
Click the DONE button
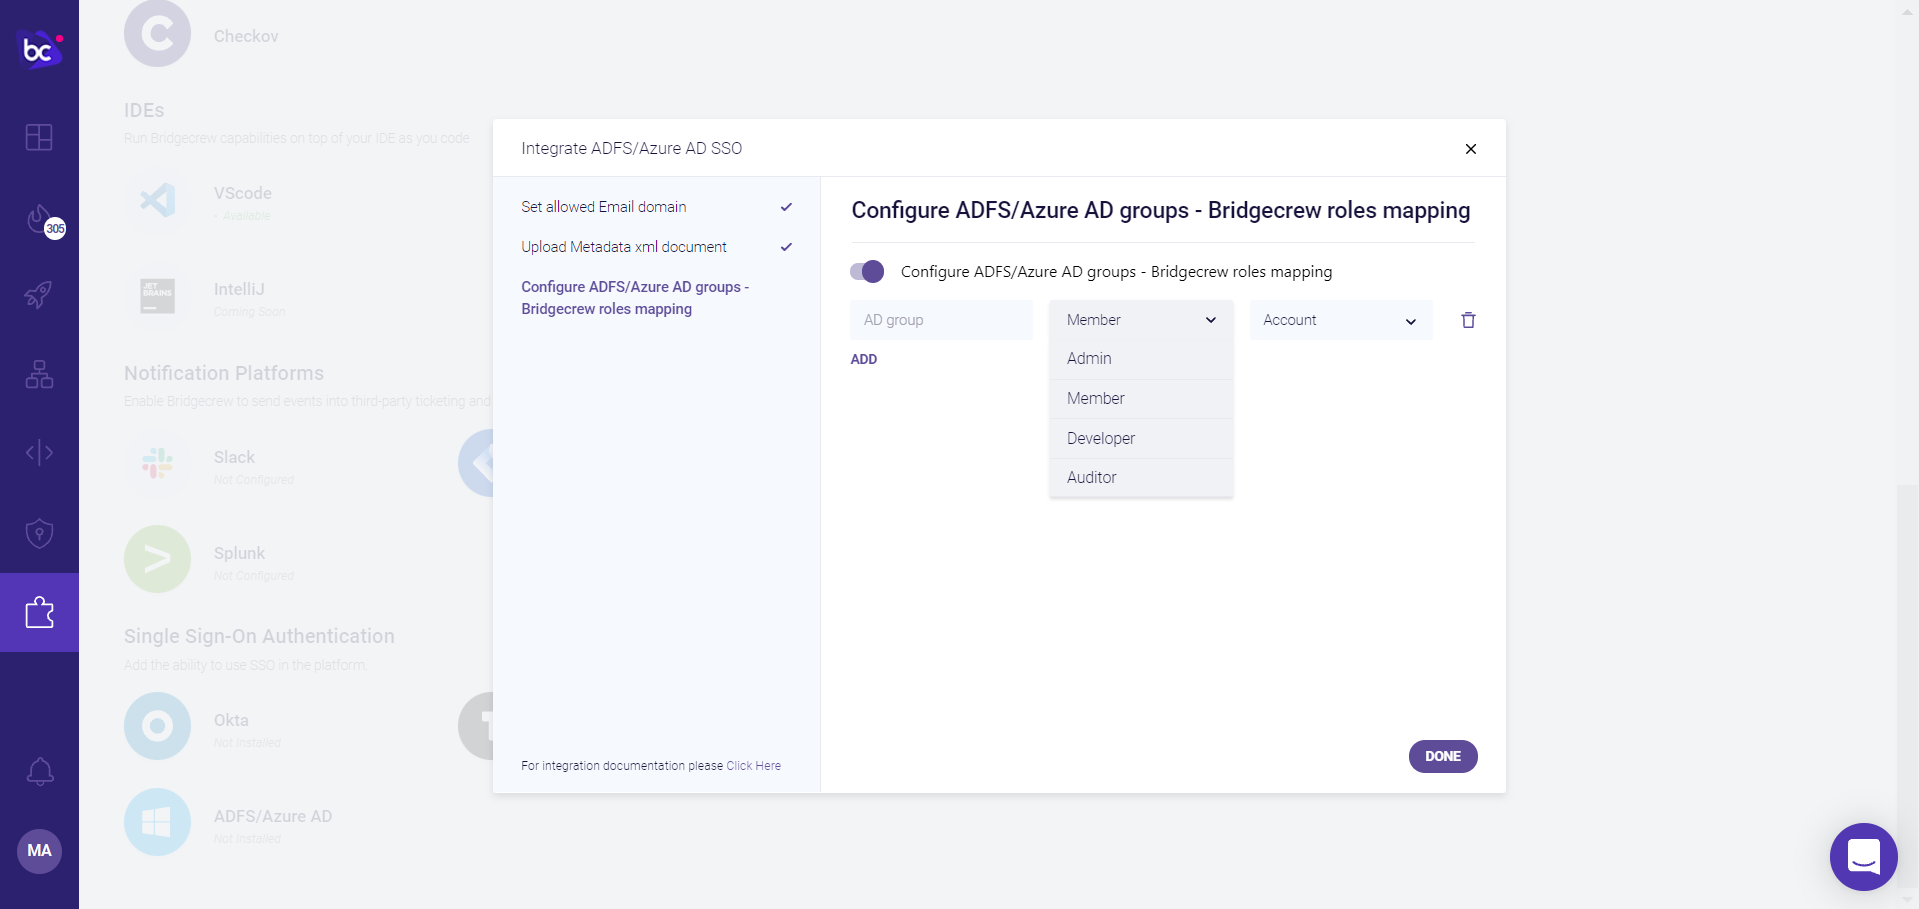(x=1443, y=756)
